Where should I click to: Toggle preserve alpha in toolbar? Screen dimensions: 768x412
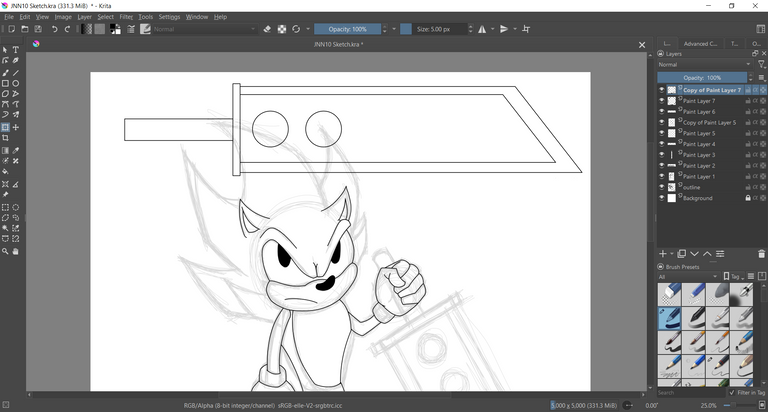tap(282, 29)
